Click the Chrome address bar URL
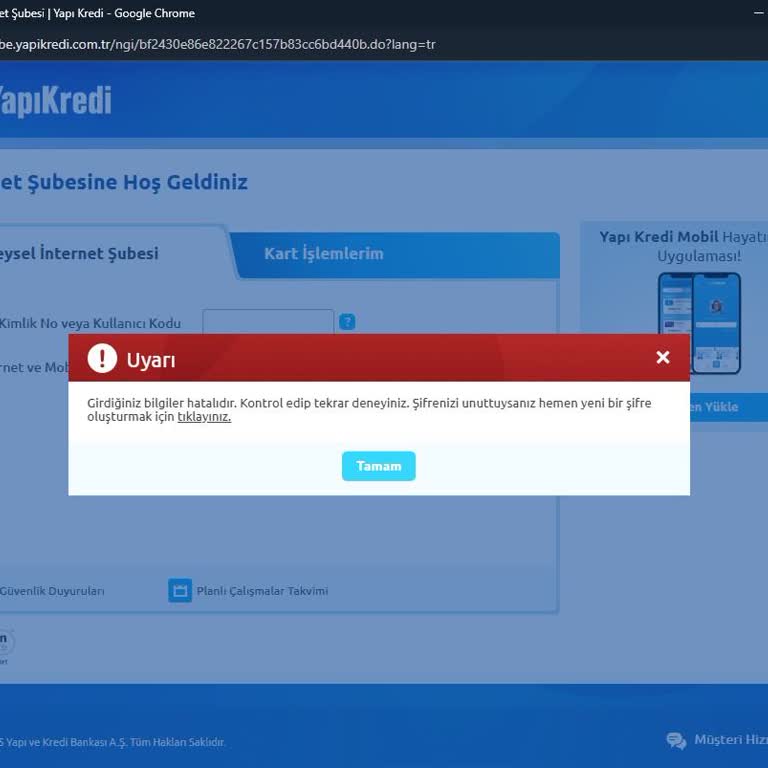The image size is (768, 768). pos(217,45)
